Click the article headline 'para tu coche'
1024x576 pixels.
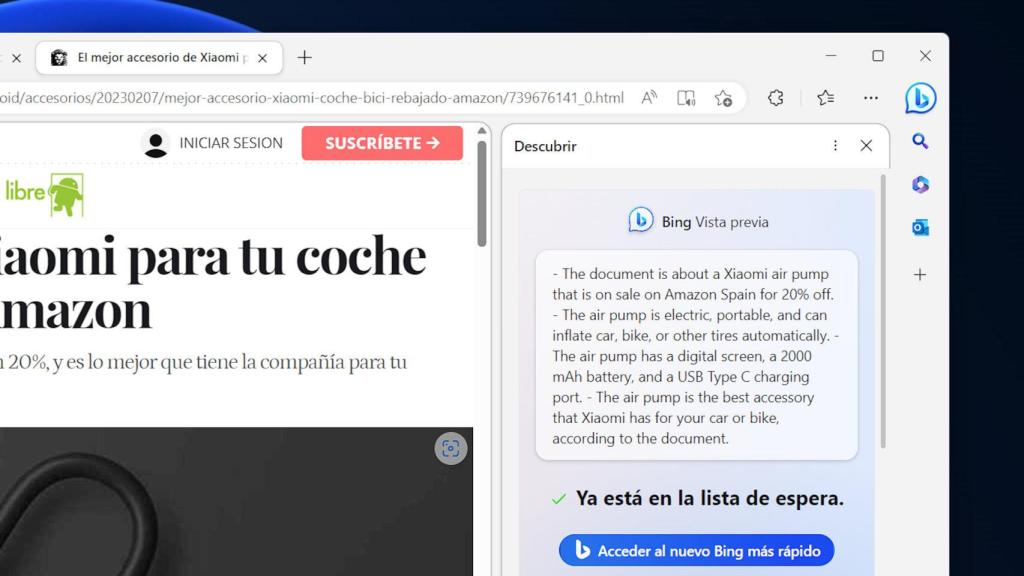coord(277,256)
